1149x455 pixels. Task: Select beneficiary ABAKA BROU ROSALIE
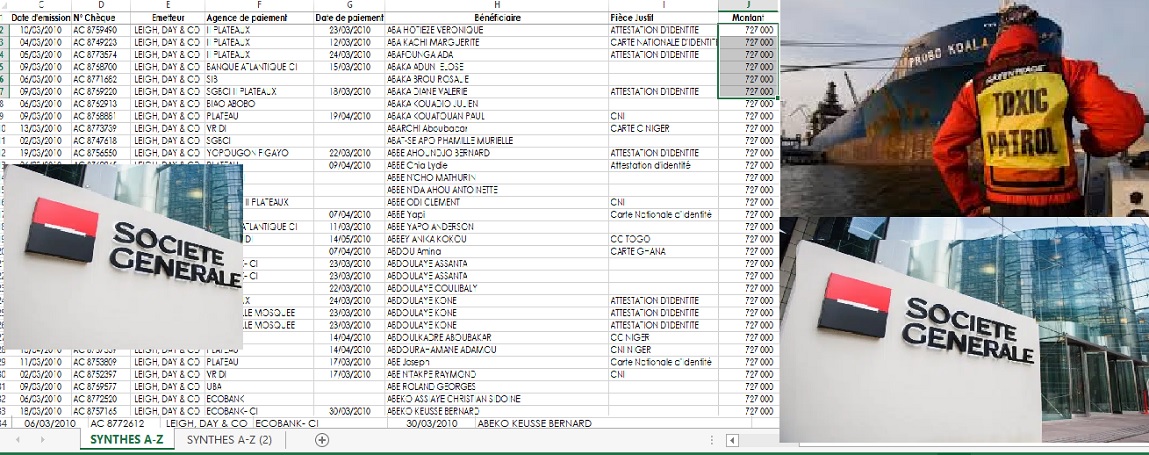tap(497, 79)
